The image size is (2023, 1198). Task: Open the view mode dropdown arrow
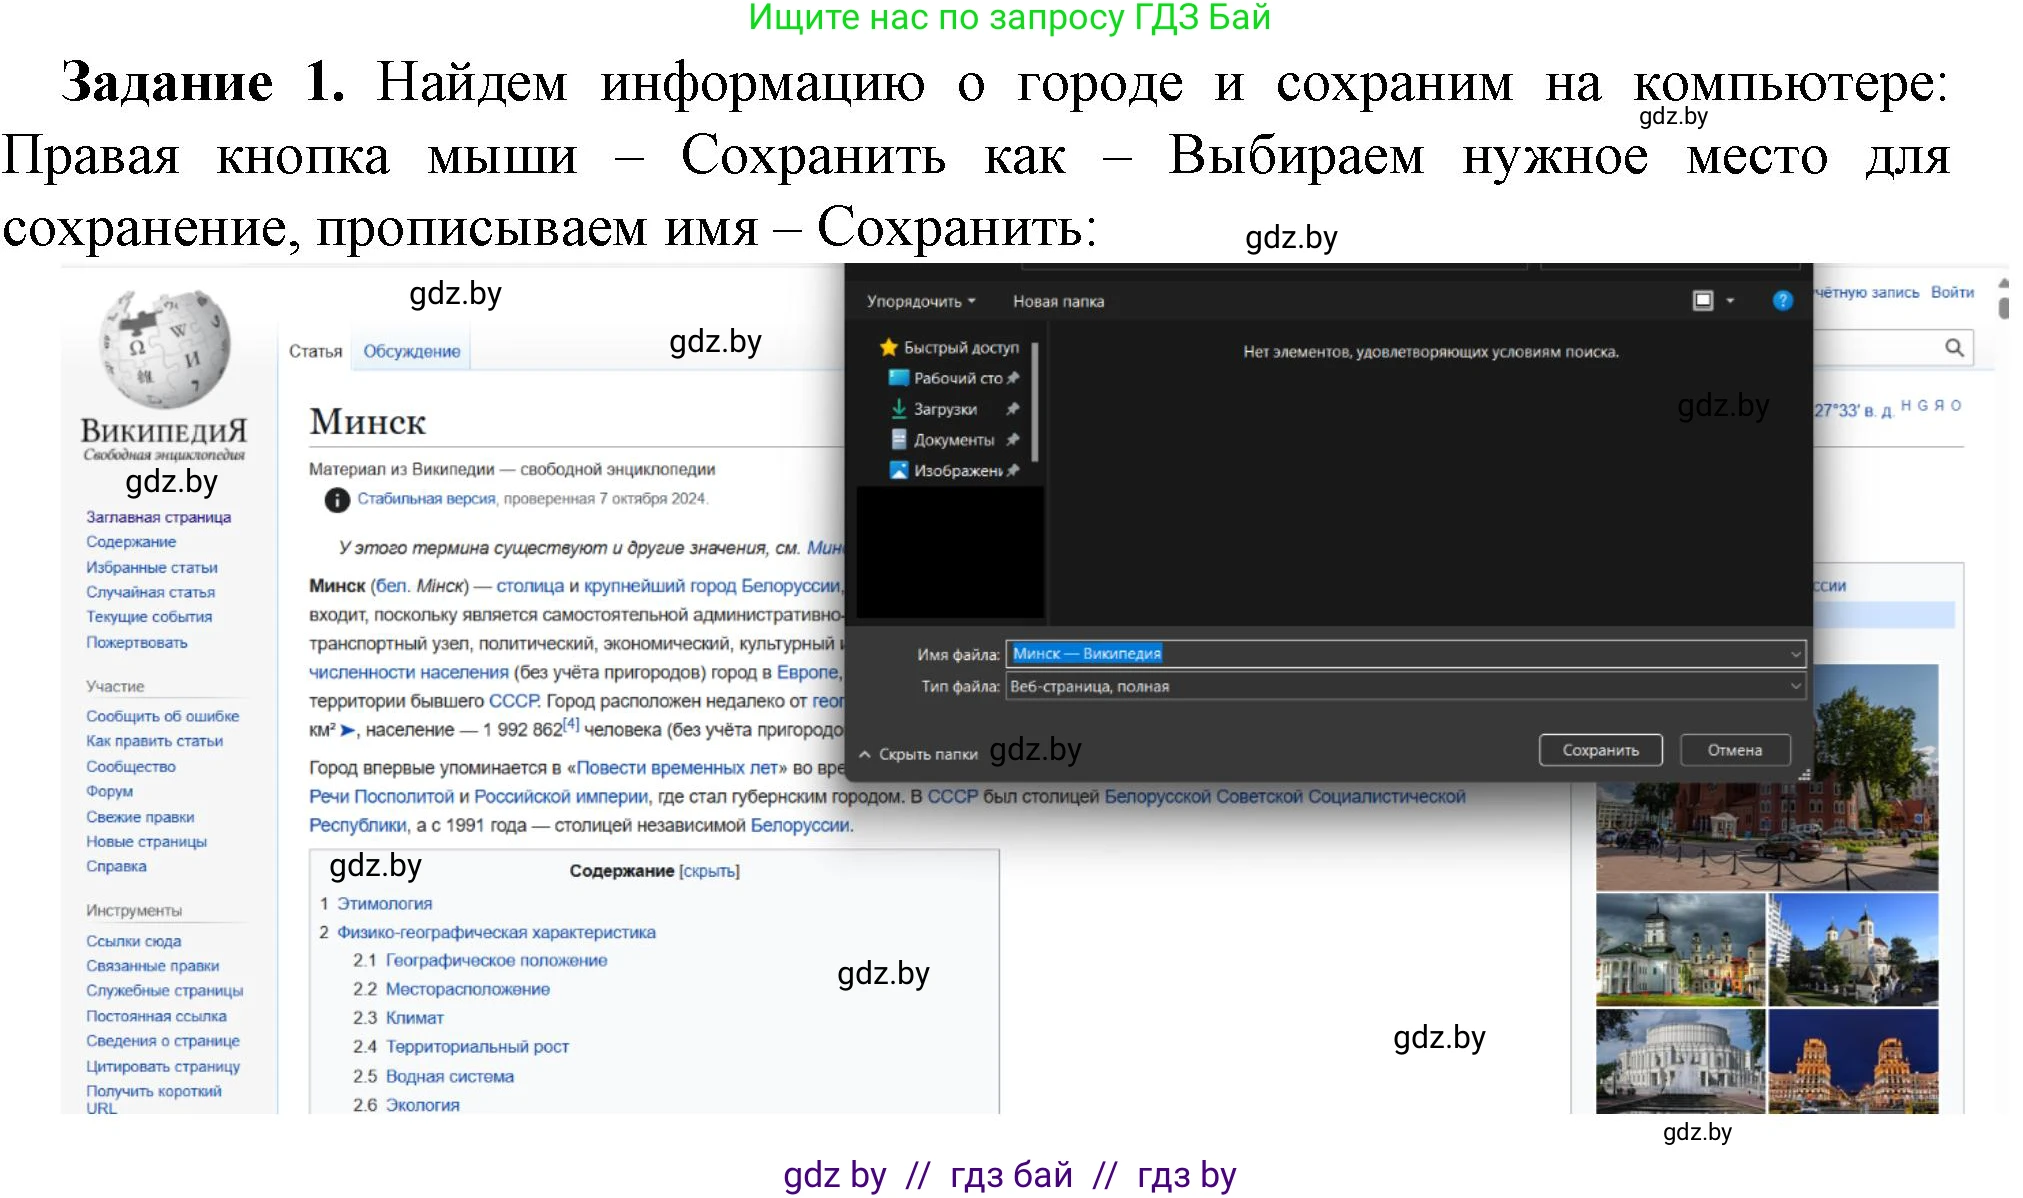point(1731,300)
